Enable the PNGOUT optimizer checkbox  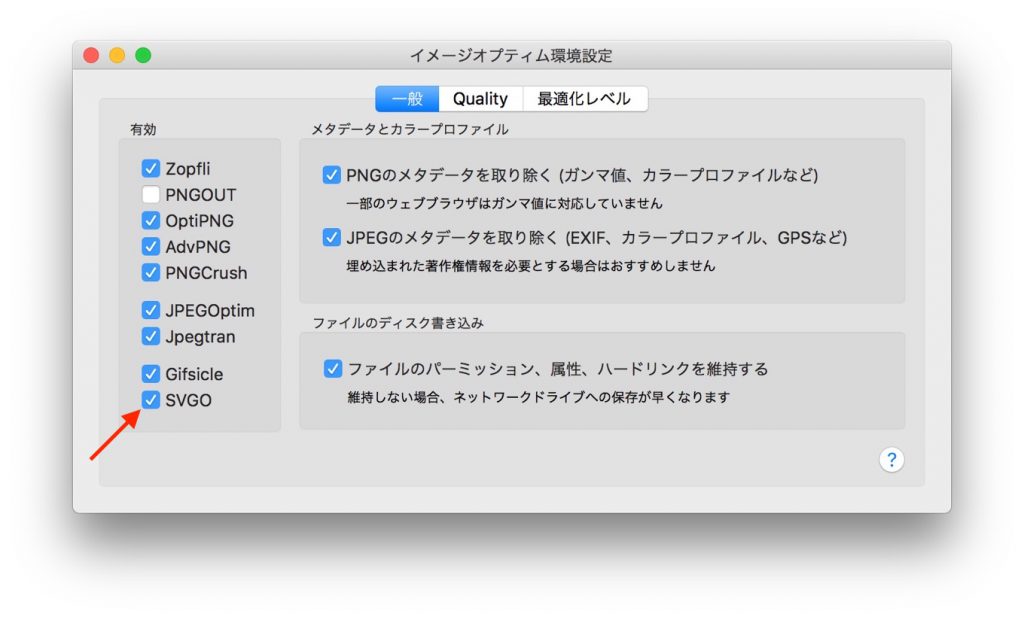click(151, 194)
